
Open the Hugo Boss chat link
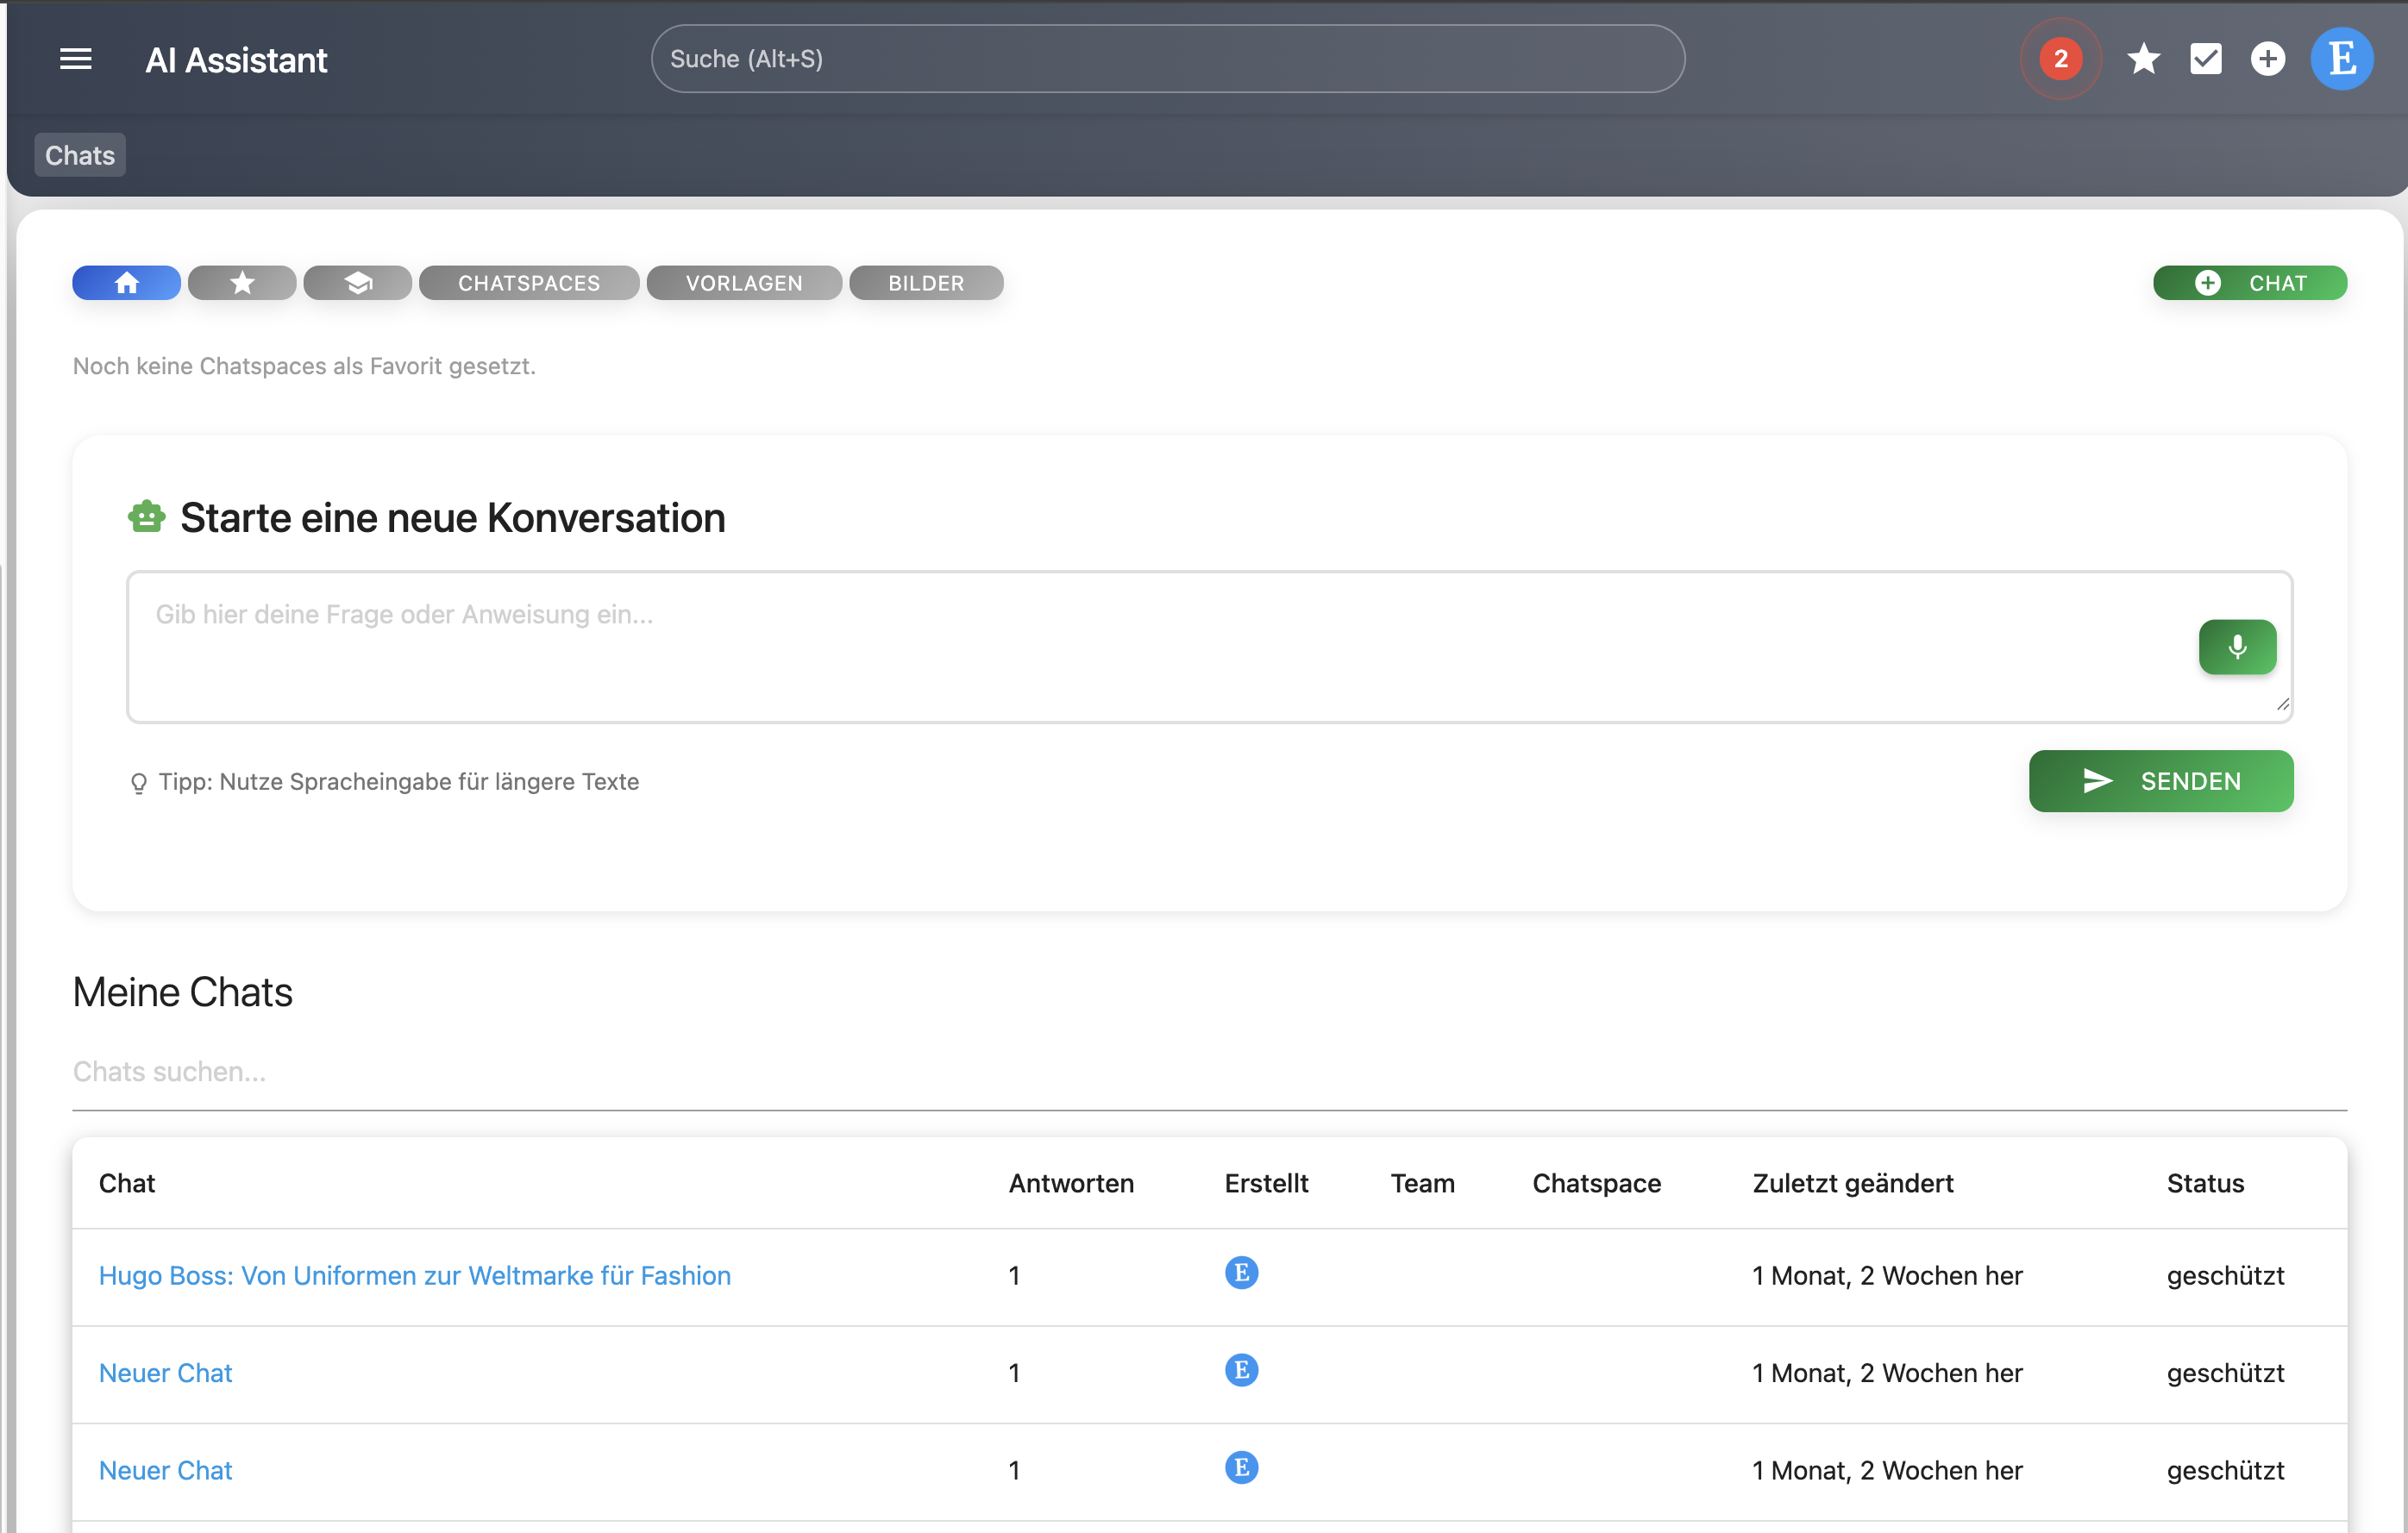click(x=414, y=1275)
